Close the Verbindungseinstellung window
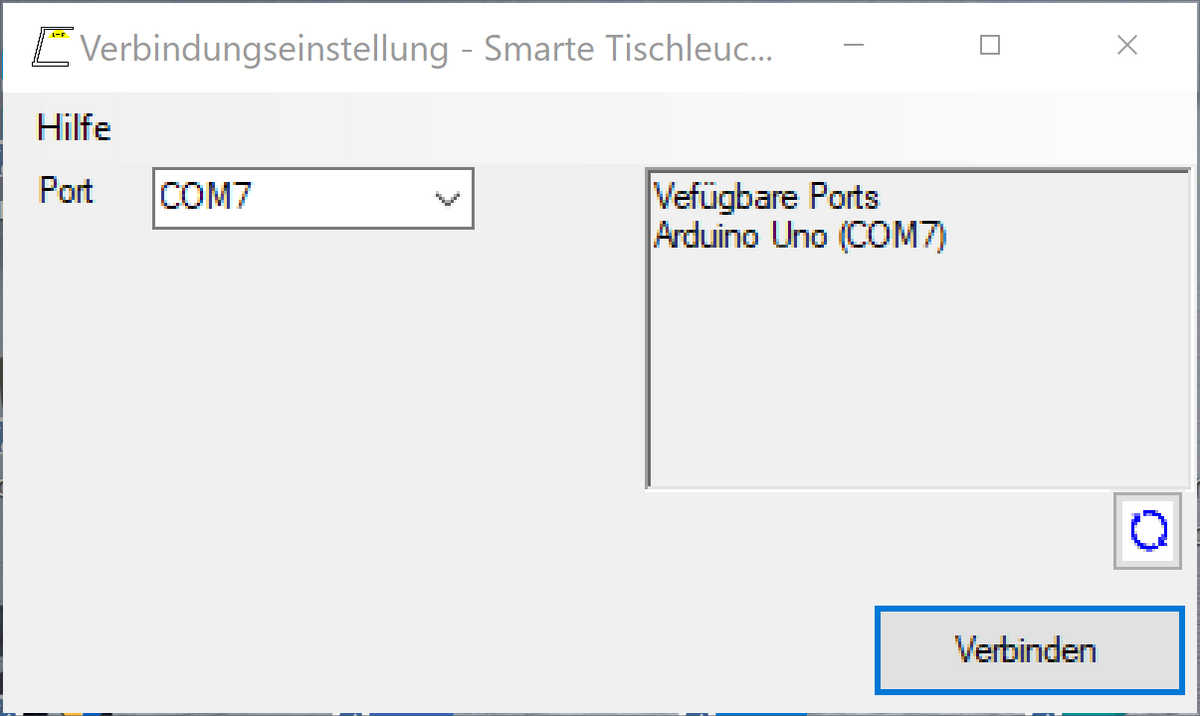 (1127, 46)
